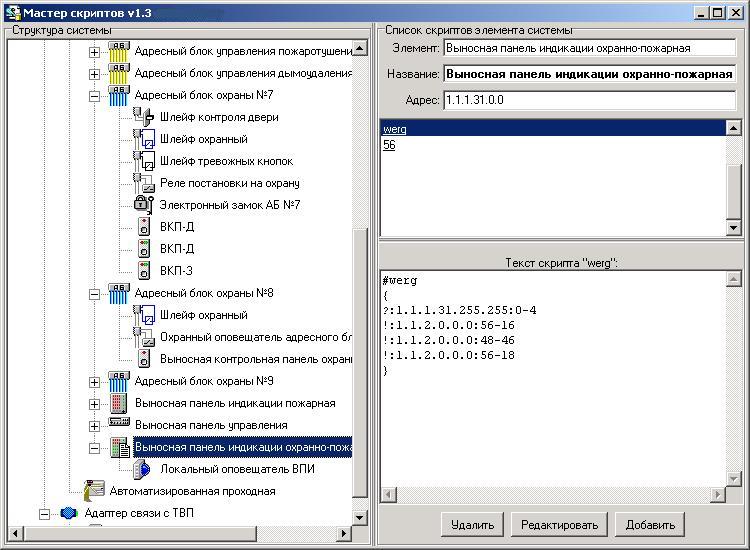750x550 pixels.
Task: Expand the Адресный блок охраны №9 node
Action: [x=95, y=382]
